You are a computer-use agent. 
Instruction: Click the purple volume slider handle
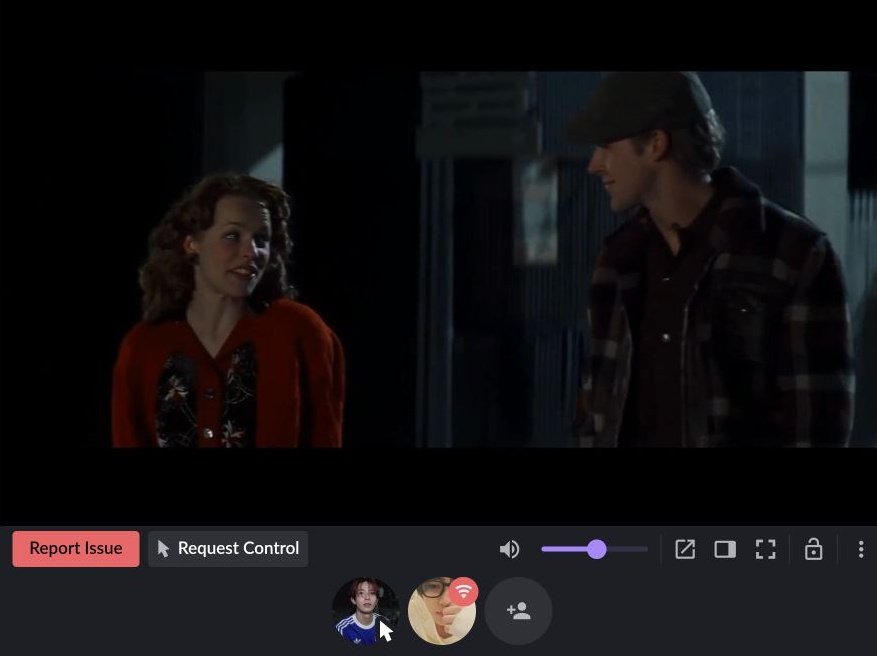click(x=596, y=548)
